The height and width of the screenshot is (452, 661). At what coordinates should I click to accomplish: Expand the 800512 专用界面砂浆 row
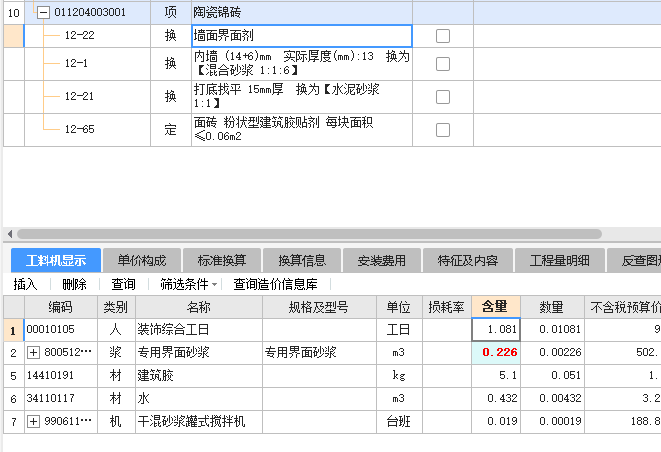click(x=33, y=352)
